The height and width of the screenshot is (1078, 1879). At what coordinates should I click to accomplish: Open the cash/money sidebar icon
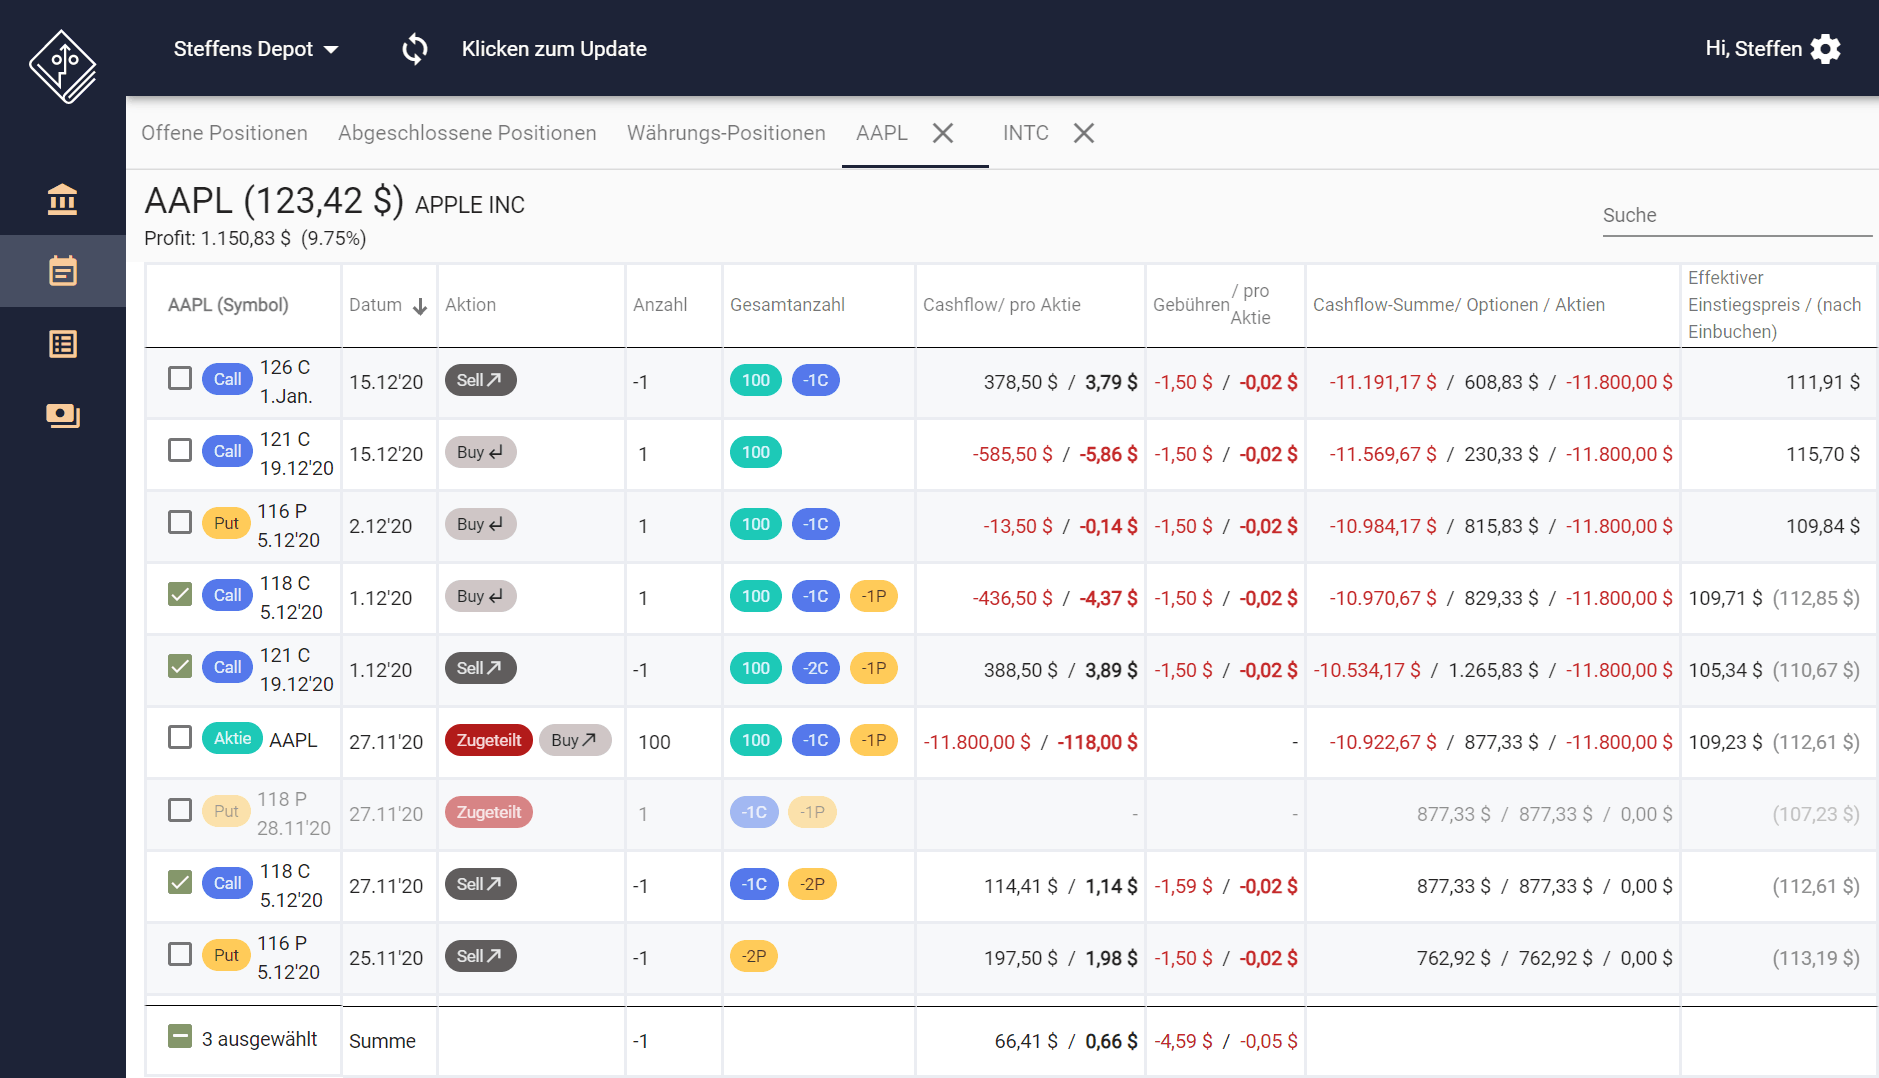click(x=62, y=415)
